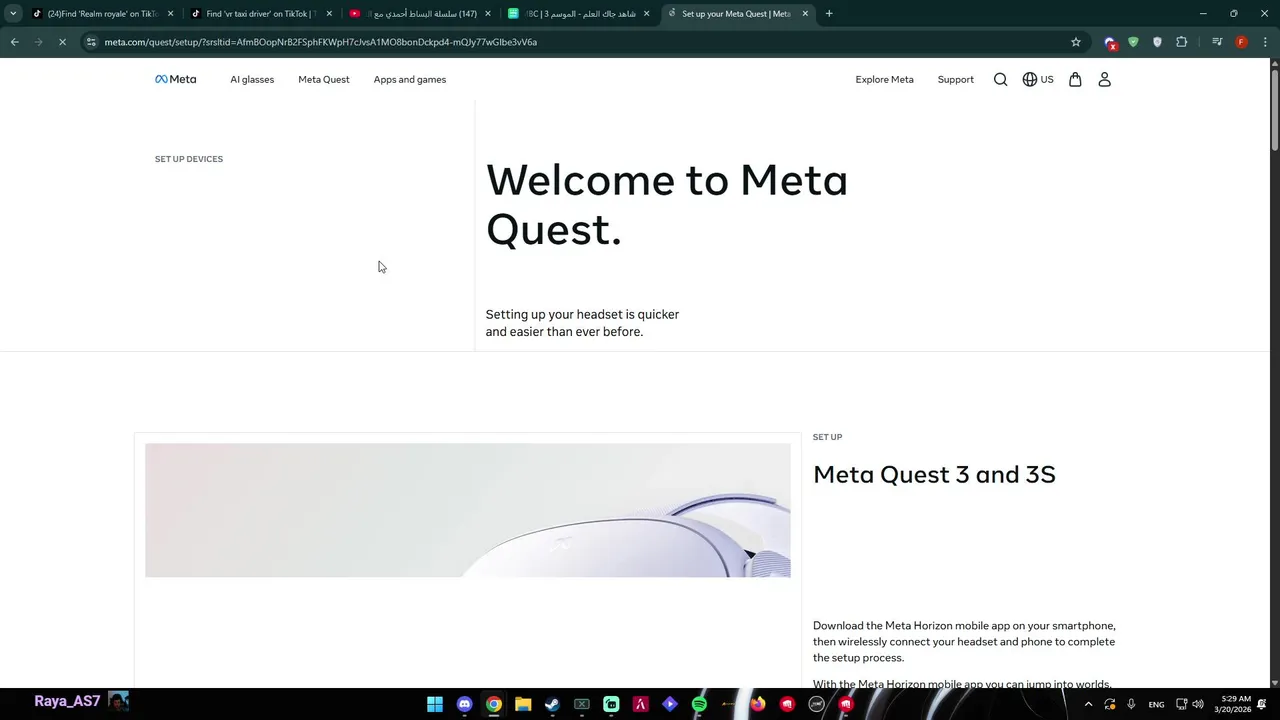Click the microphone tray icon

point(1131,704)
